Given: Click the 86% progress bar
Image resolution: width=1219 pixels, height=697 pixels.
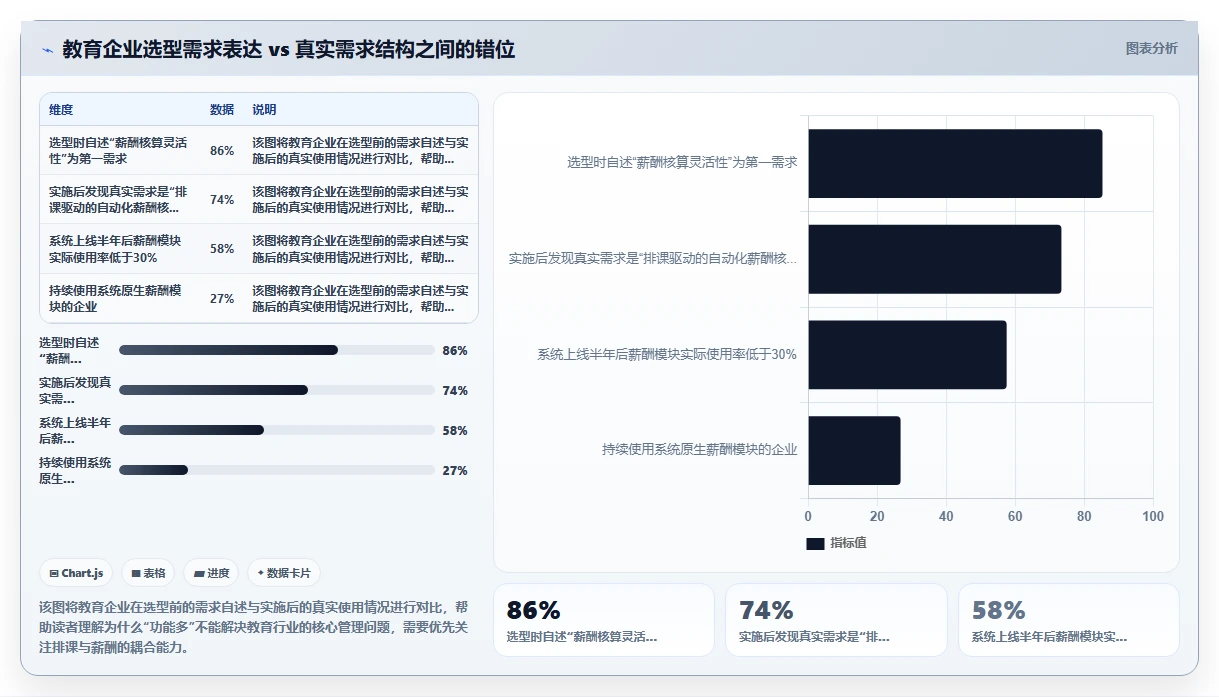Looking at the screenshot, I should (x=277, y=350).
